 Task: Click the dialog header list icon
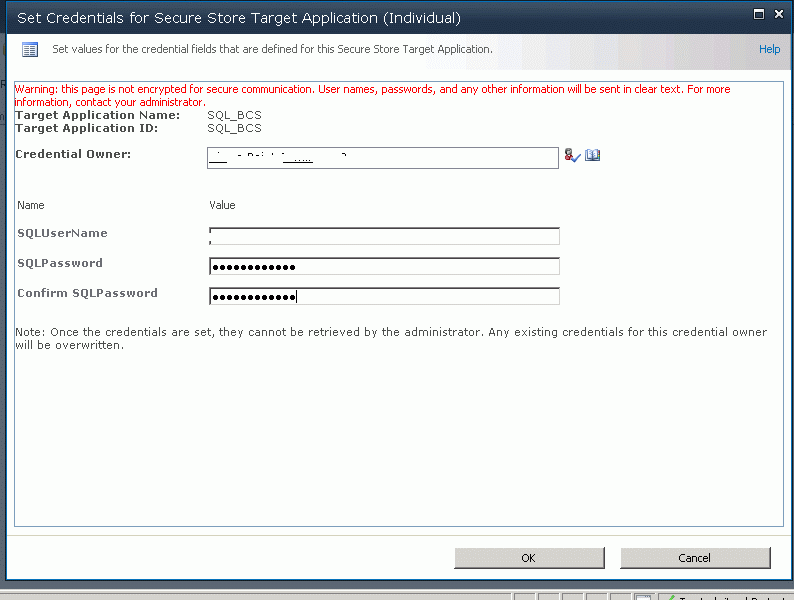pyautogui.click(x=30, y=50)
